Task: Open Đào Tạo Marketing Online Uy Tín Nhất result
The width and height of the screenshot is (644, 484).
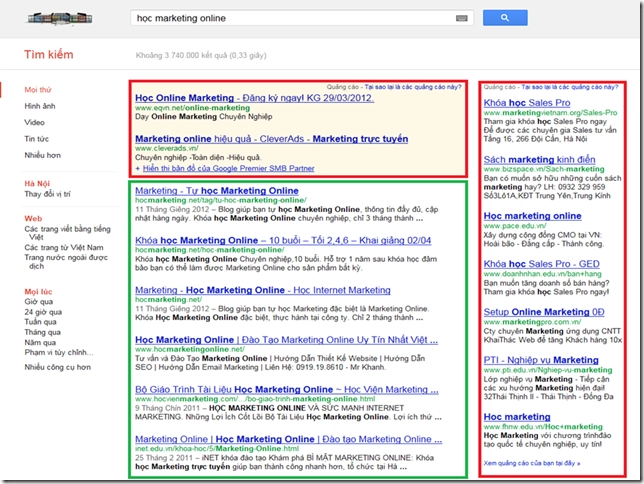Action: tap(286, 340)
